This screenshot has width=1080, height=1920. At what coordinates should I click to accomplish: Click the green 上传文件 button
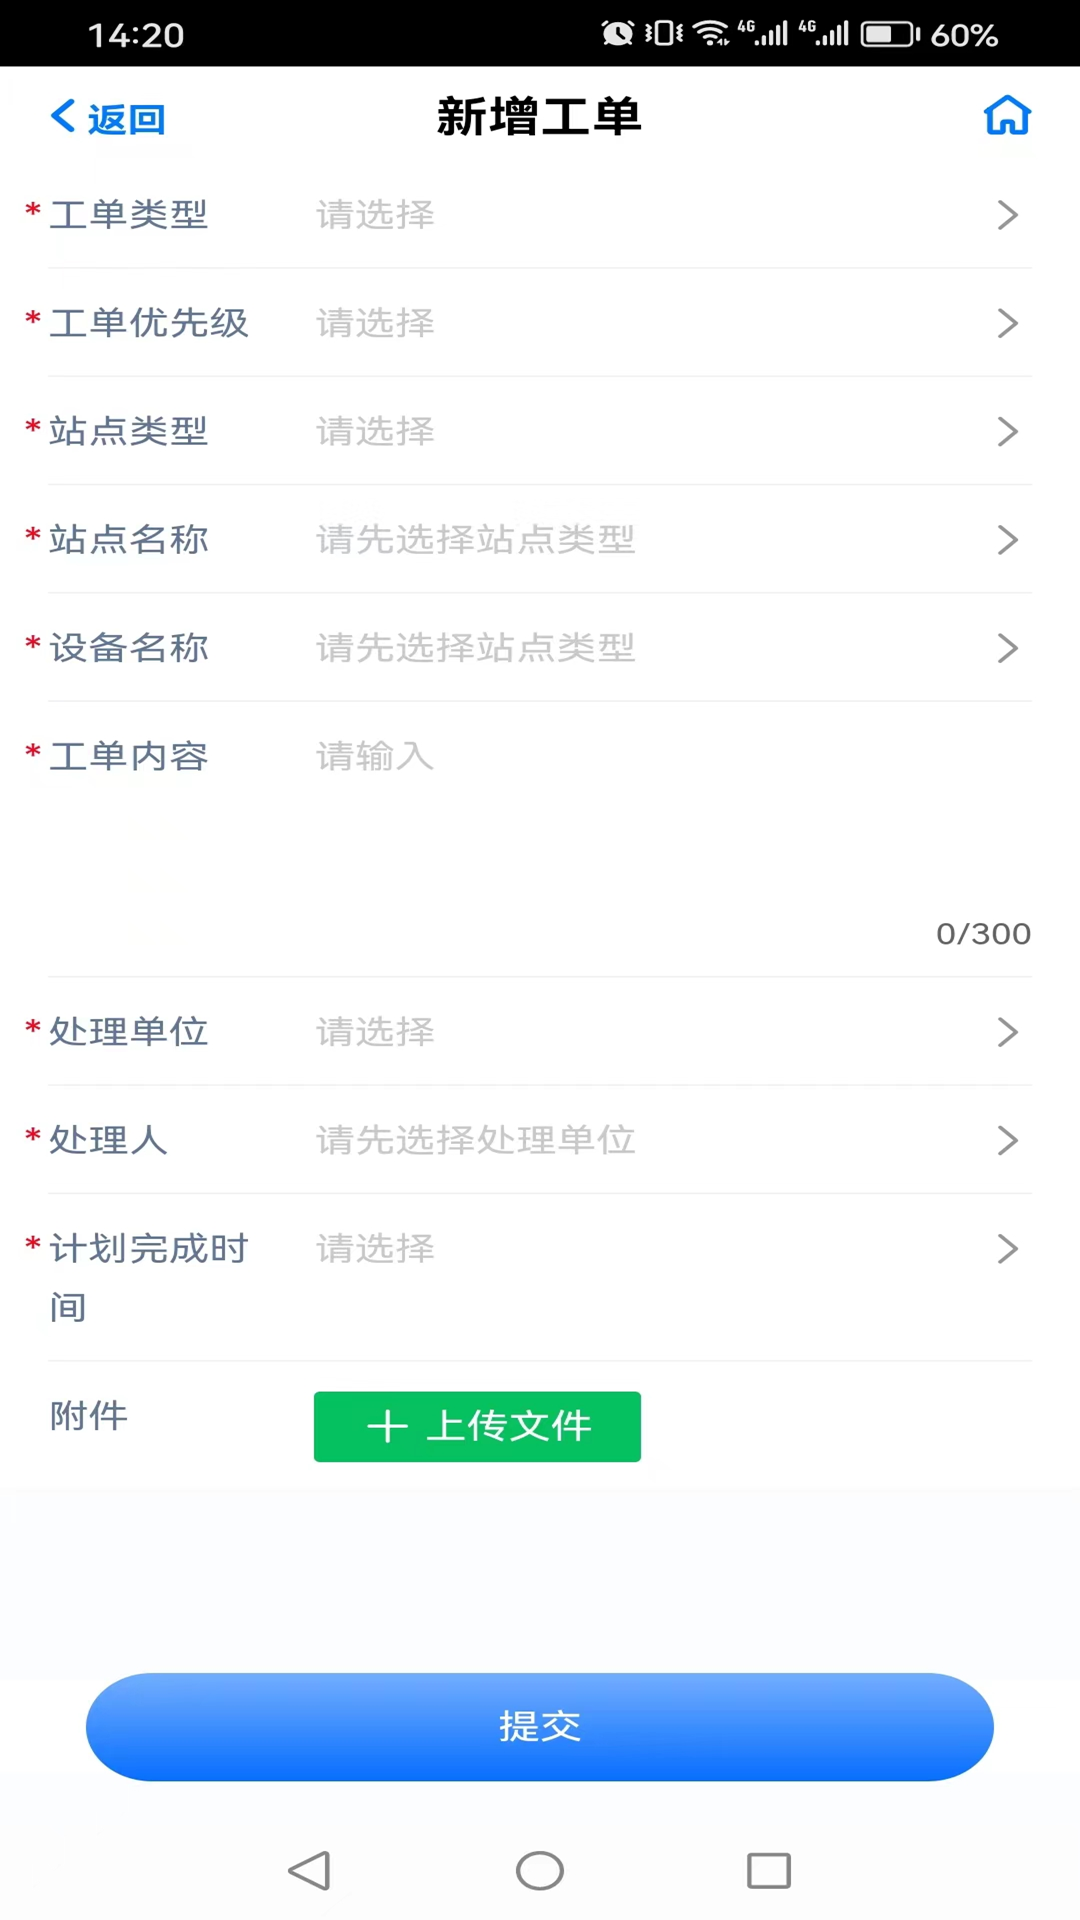coord(477,1426)
